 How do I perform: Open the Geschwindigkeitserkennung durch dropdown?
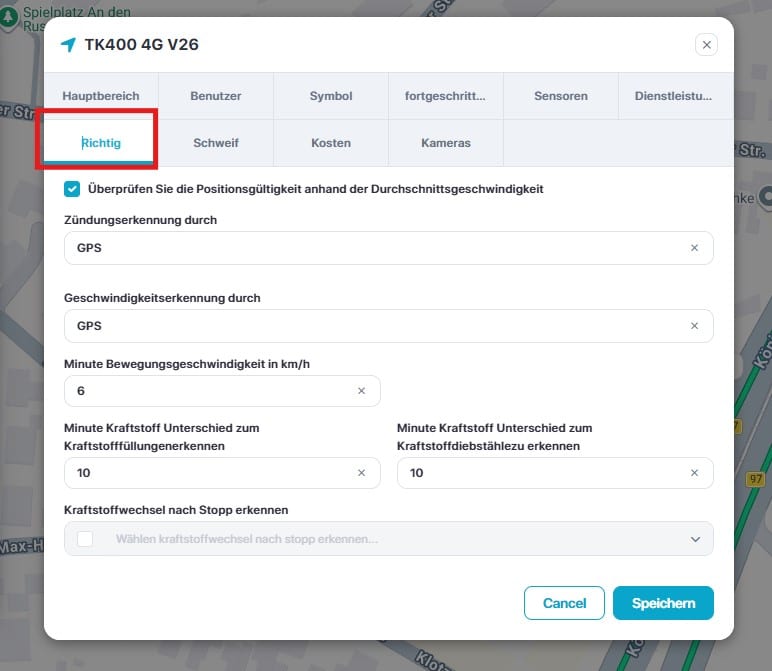[380, 326]
